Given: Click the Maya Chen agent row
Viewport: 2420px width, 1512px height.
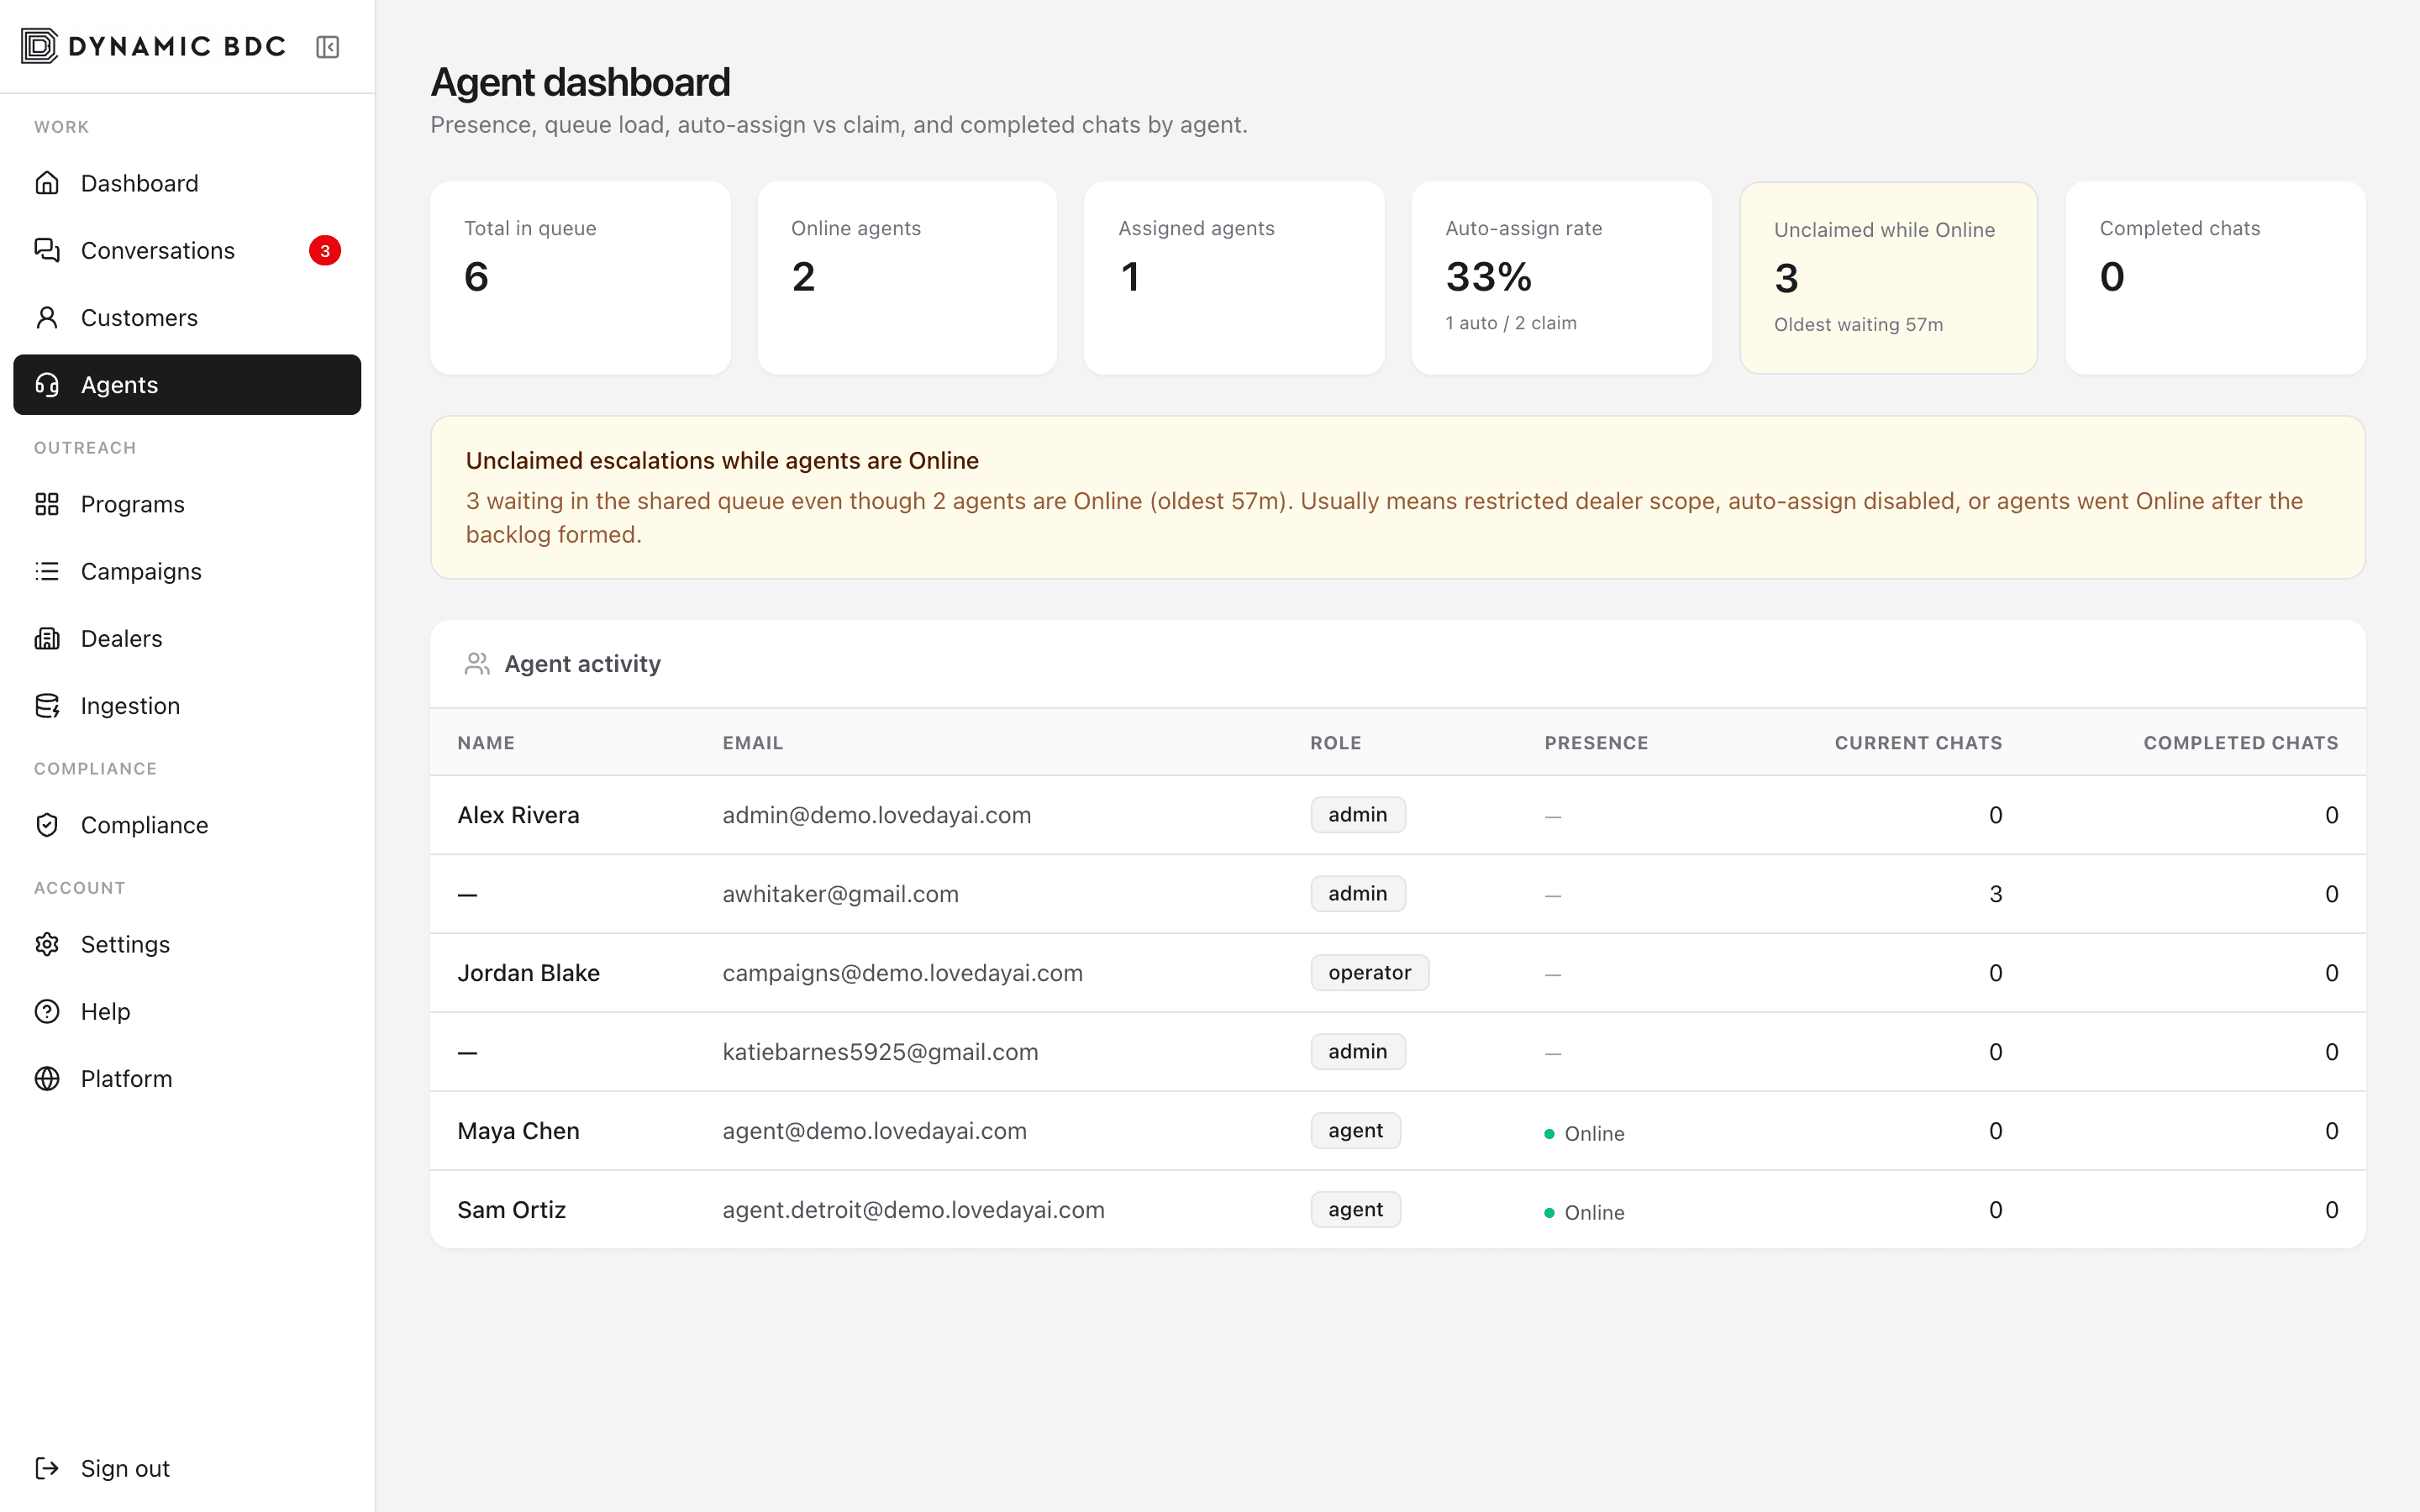Looking at the screenshot, I should point(1397,1131).
